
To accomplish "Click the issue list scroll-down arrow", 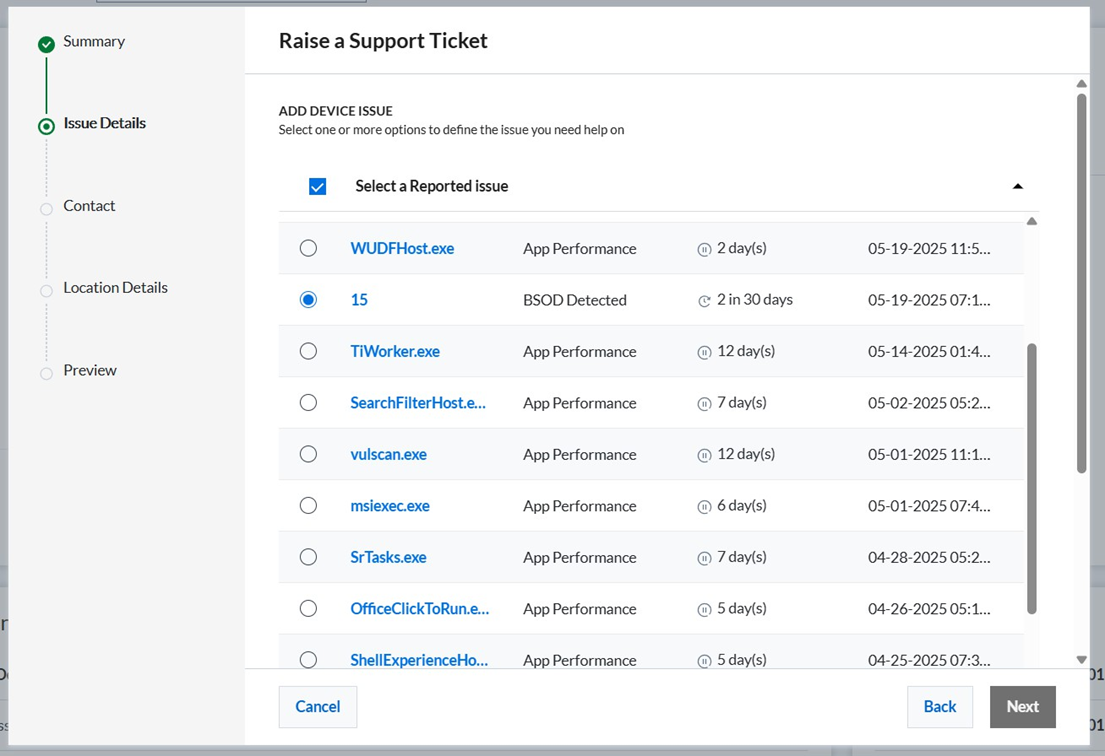I will pyautogui.click(x=1081, y=660).
